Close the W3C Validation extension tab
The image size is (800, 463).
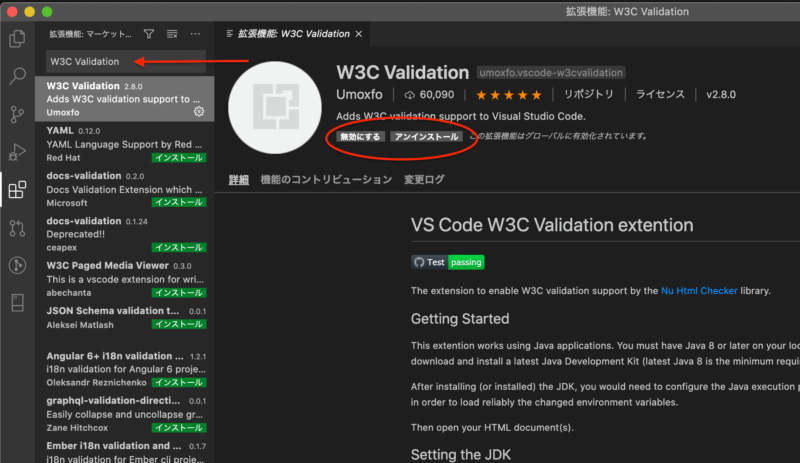(359, 34)
